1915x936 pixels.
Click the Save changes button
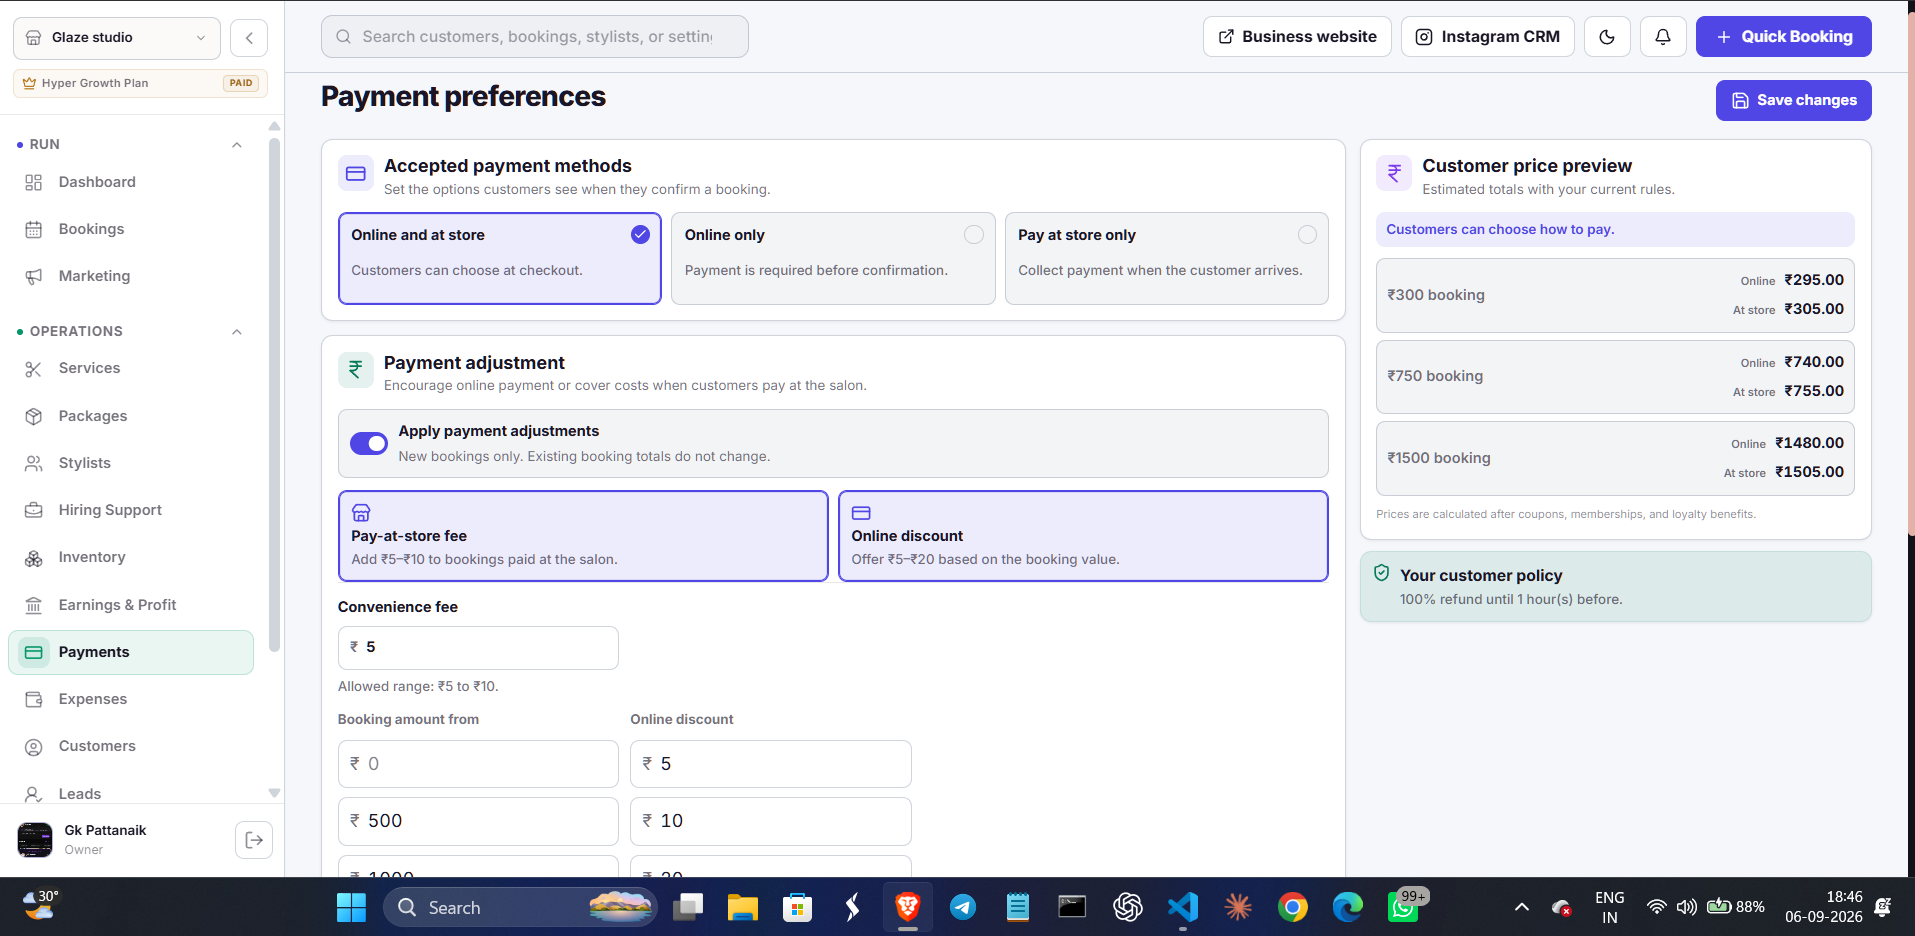(x=1793, y=100)
